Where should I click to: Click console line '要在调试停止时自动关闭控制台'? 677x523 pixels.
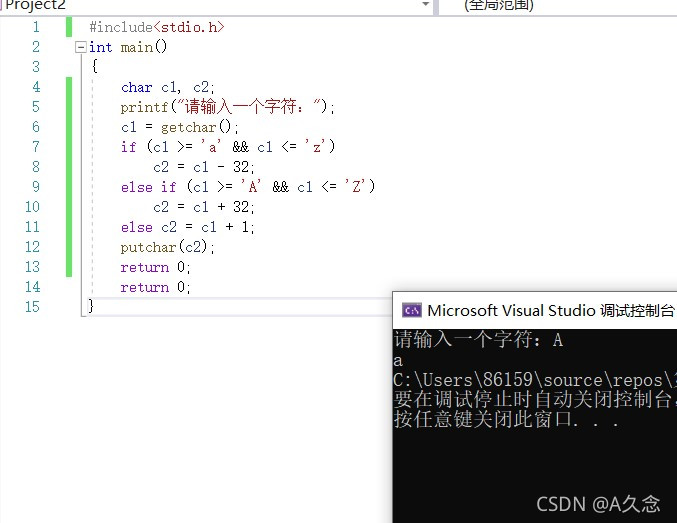coord(533,399)
